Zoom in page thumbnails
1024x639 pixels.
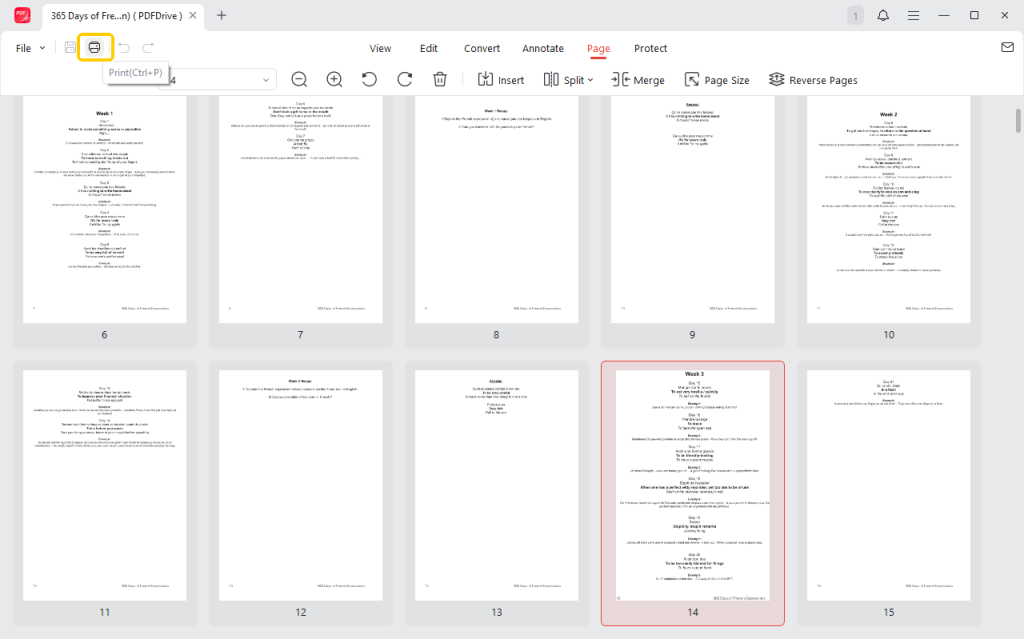coord(334,80)
